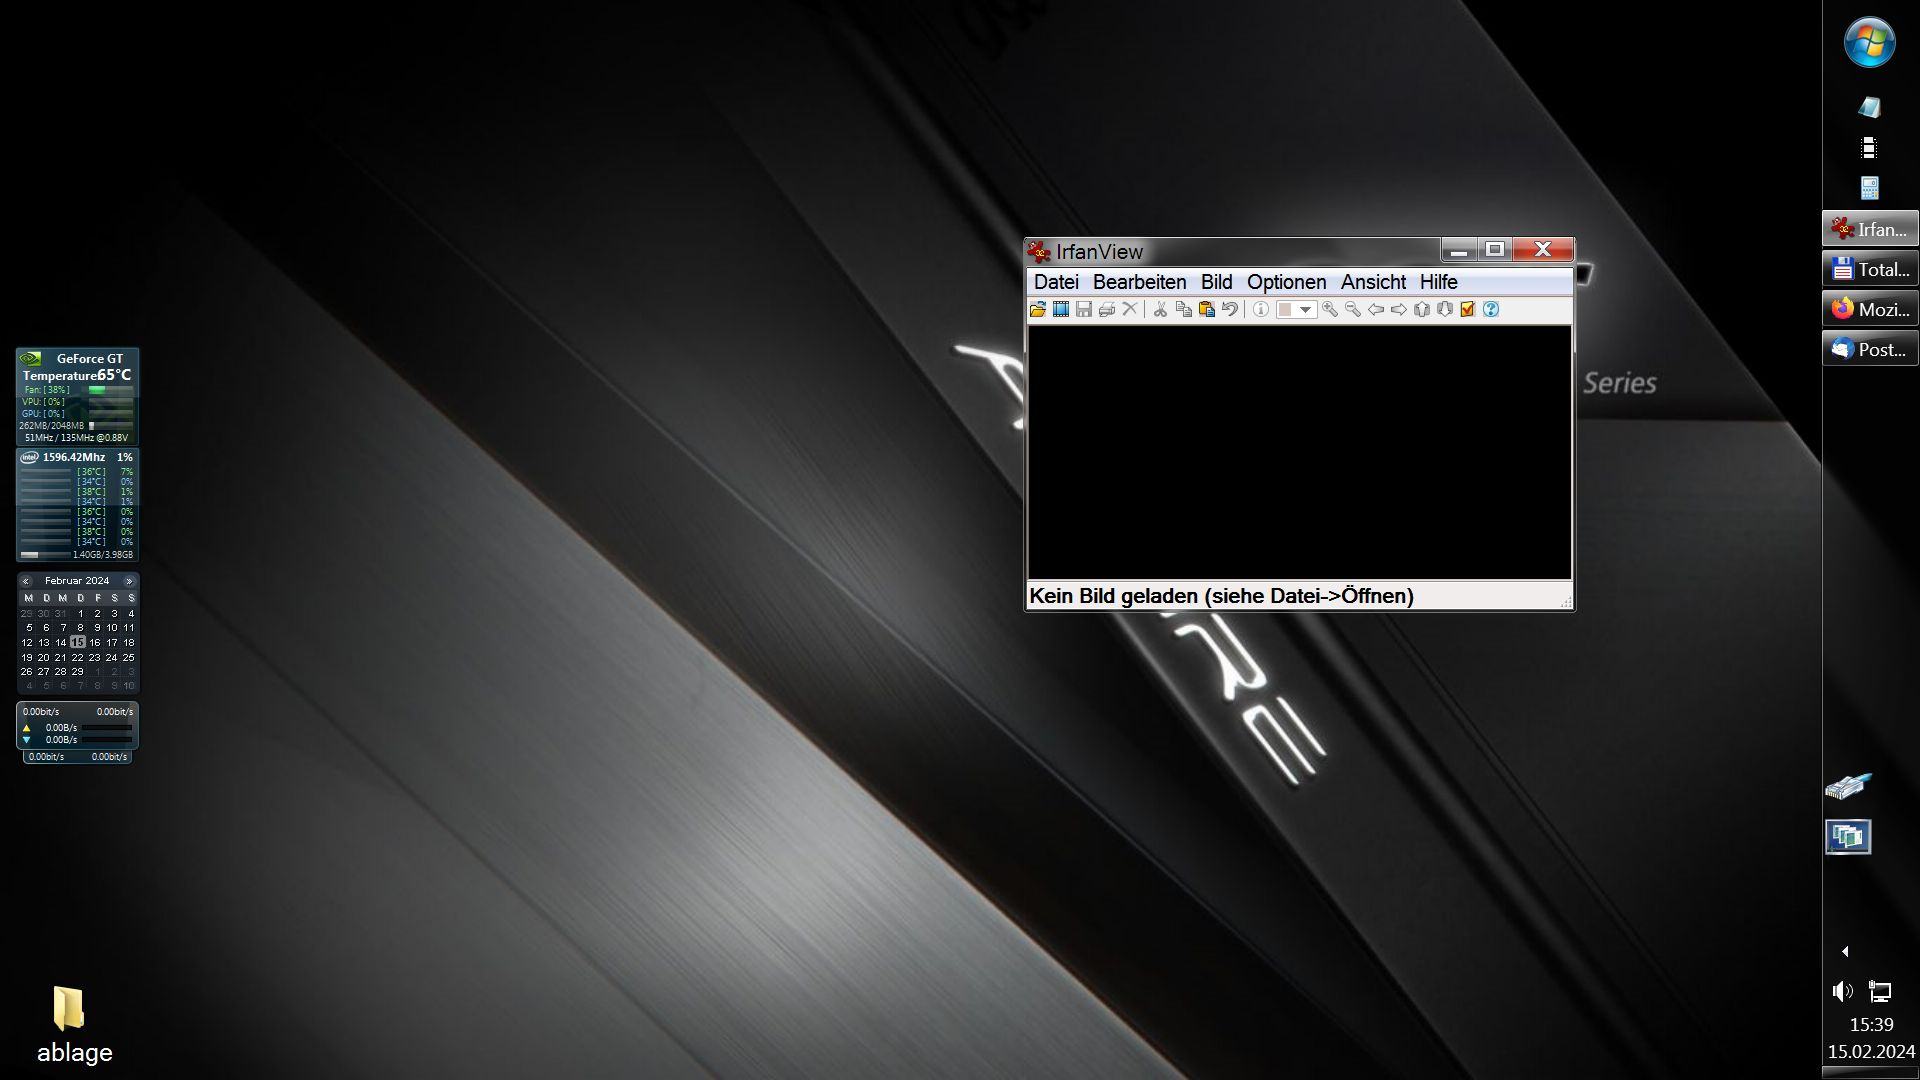Click the Image information toolbar icon
This screenshot has height=1080, width=1920.
(x=1260, y=310)
